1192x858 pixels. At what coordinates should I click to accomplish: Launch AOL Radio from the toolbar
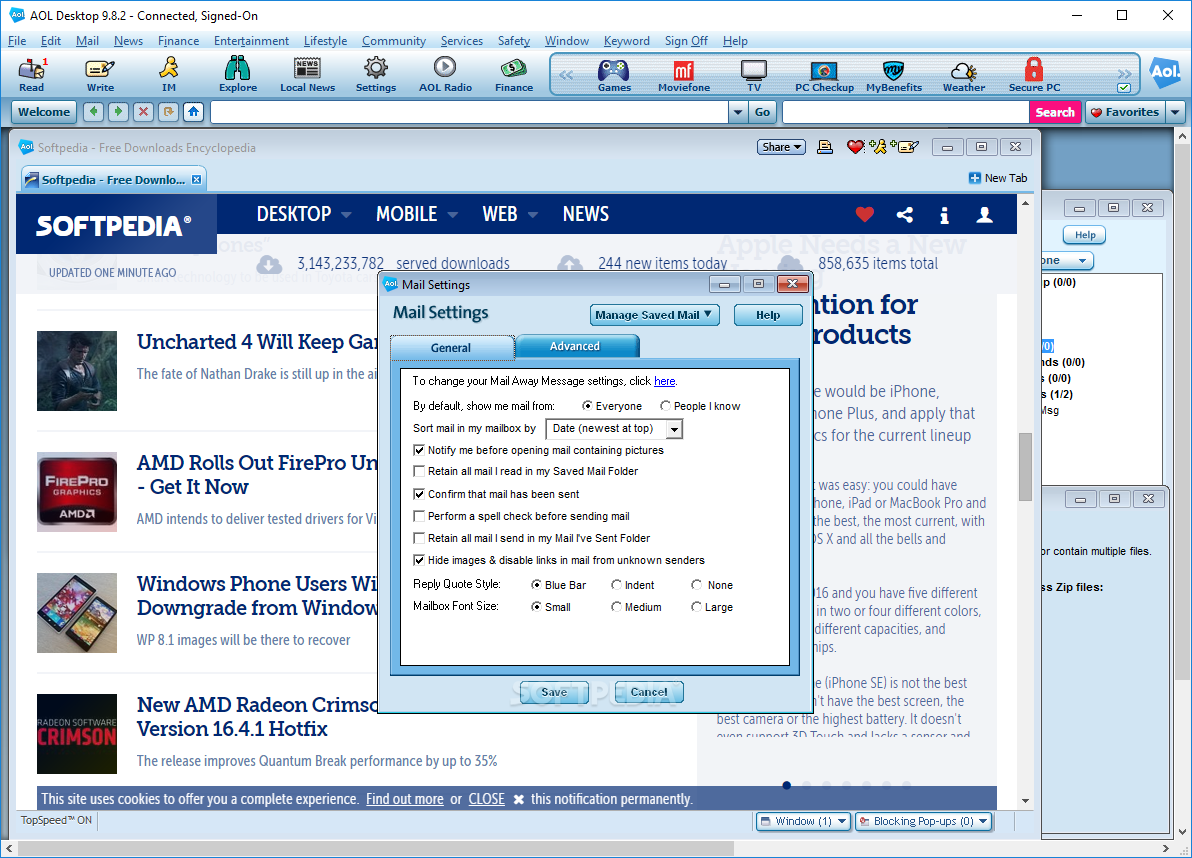445,74
